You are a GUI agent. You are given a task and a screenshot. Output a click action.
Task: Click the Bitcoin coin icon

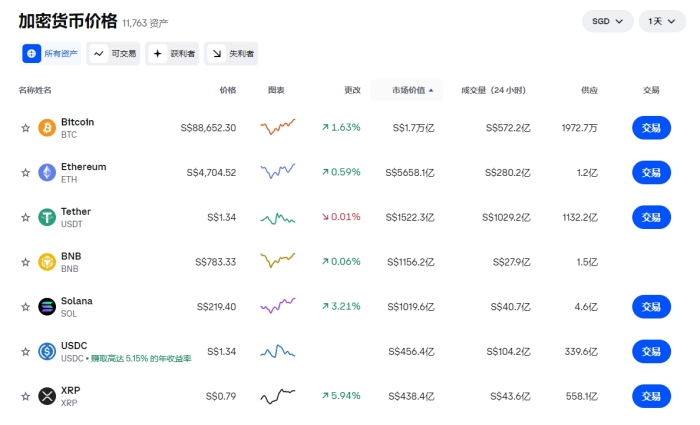coord(47,128)
